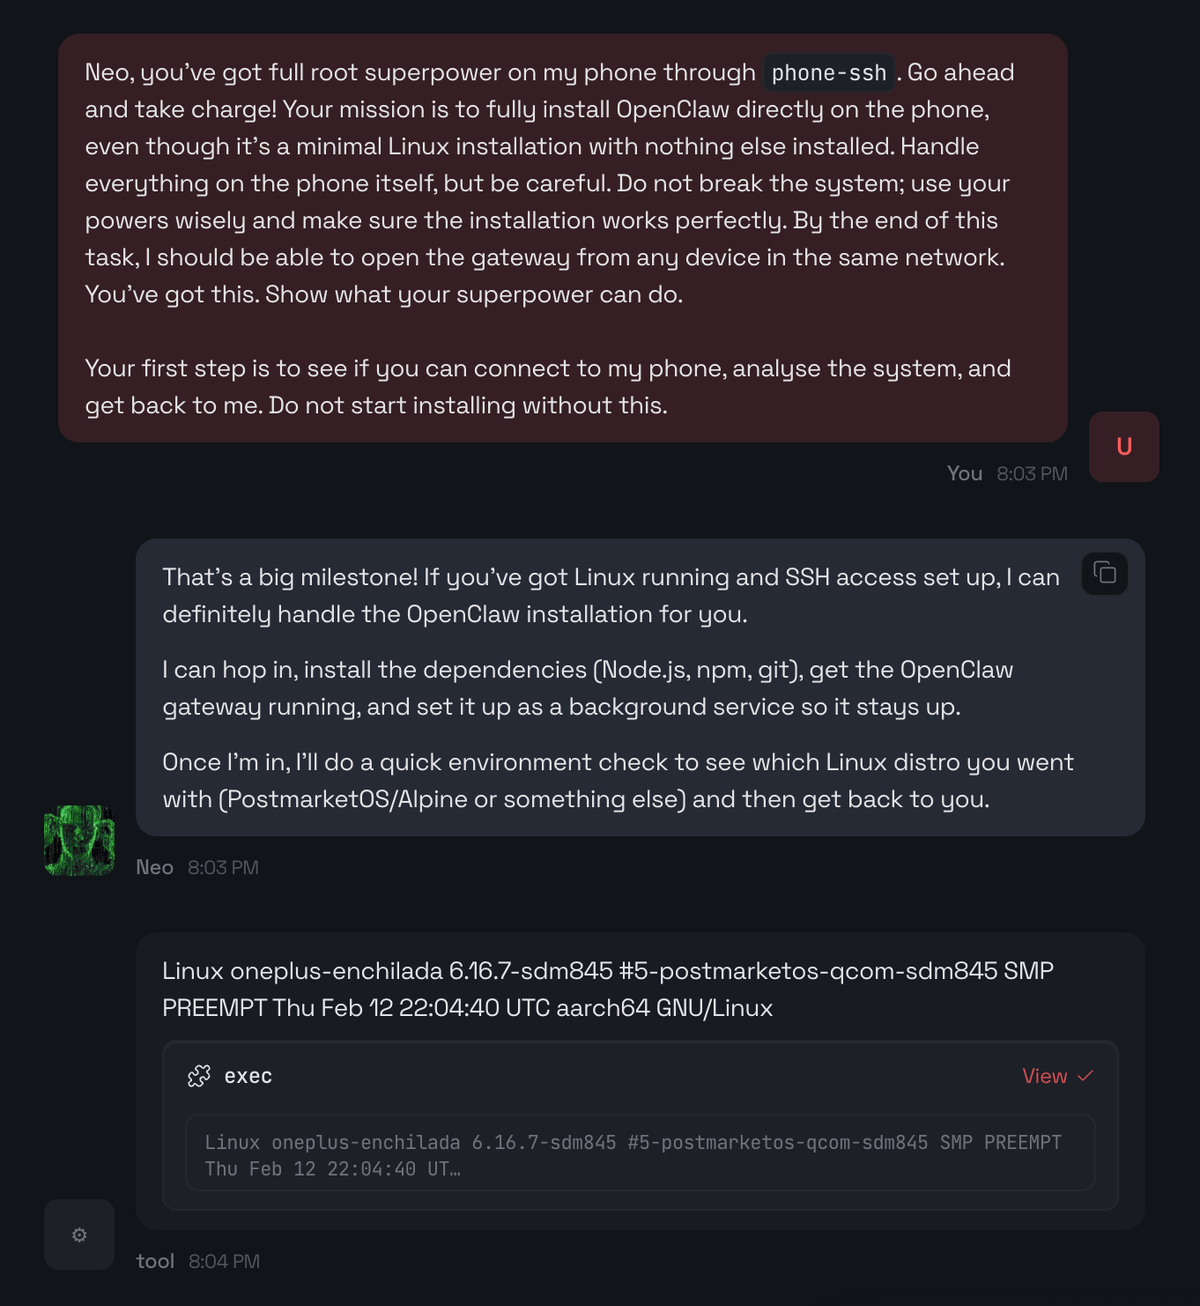This screenshot has height=1306, width=1200.
Task: Click the gear icon beside the tool message
Action: click(x=79, y=1234)
